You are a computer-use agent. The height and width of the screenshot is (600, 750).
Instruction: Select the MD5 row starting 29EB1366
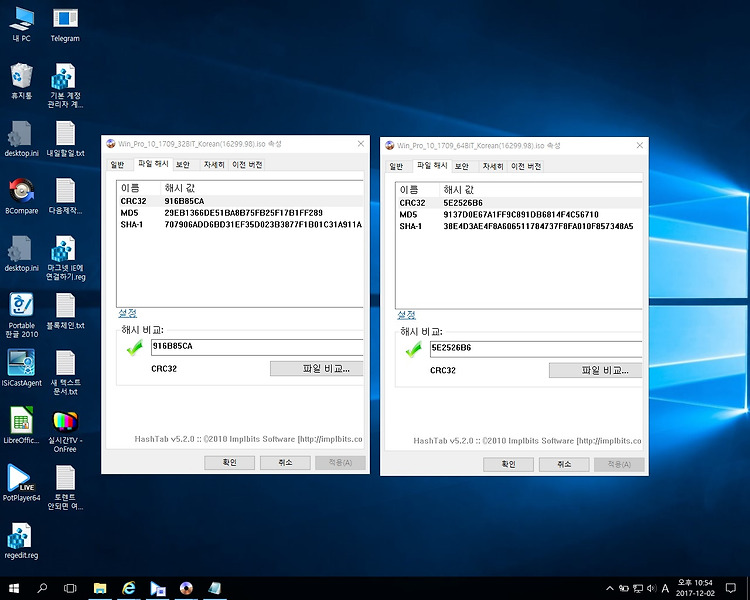click(x=240, y=213)
